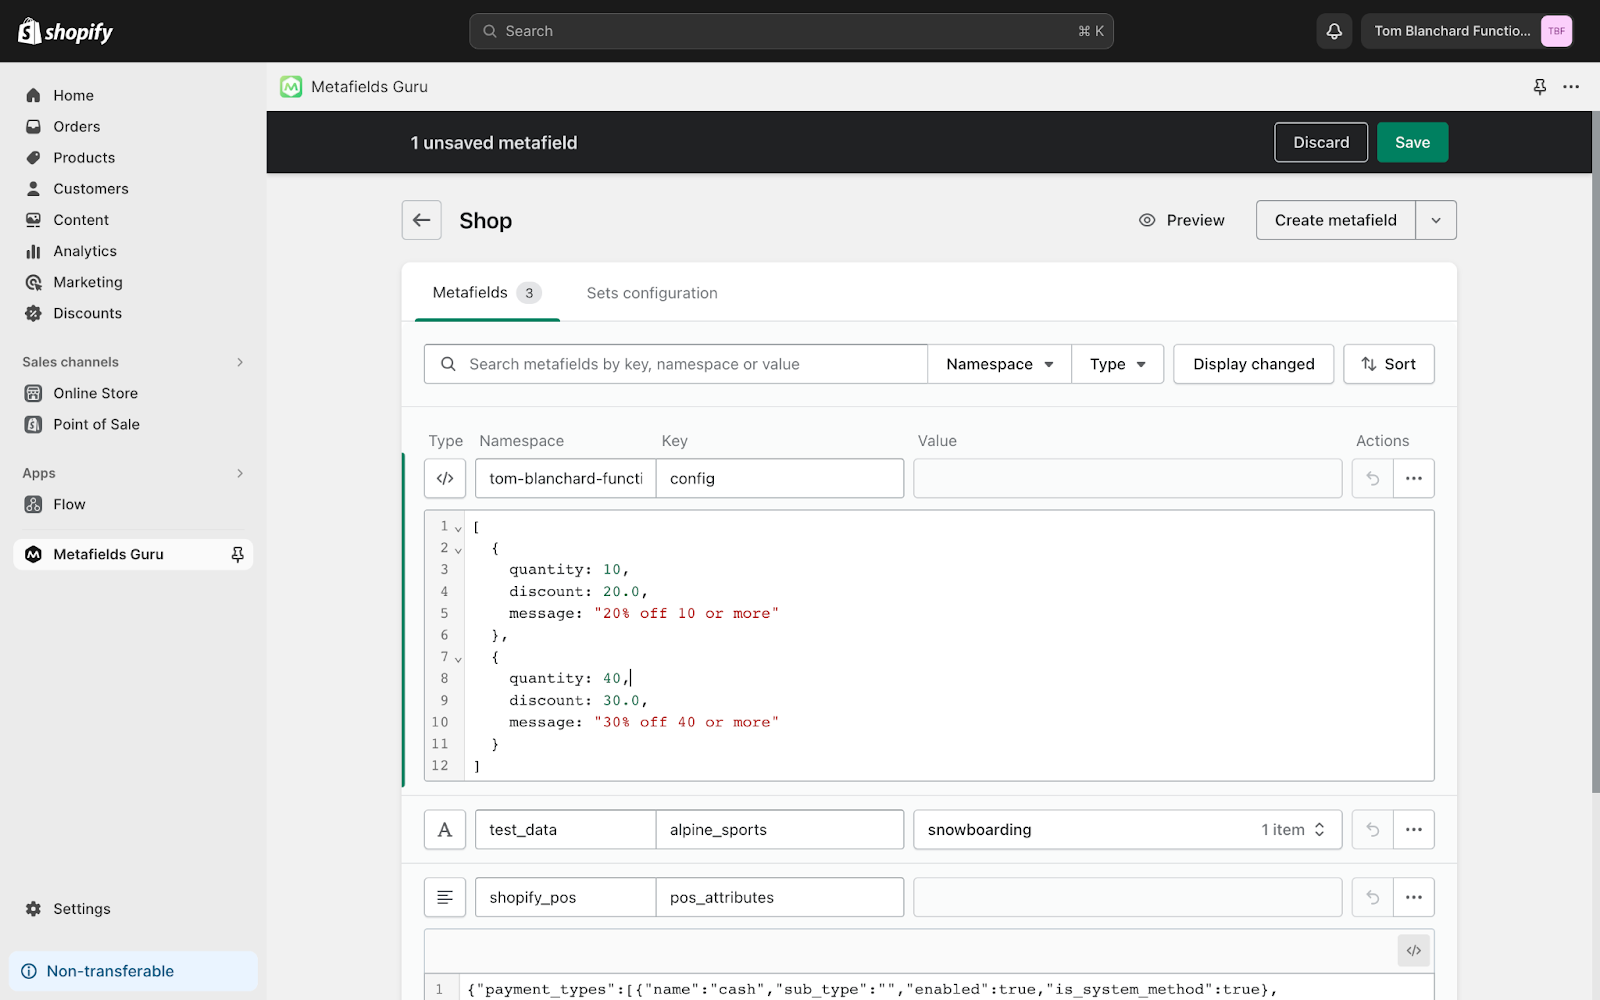Open the notifications bell
Screen dimensions: 1600x1000
coord(1334,31)
